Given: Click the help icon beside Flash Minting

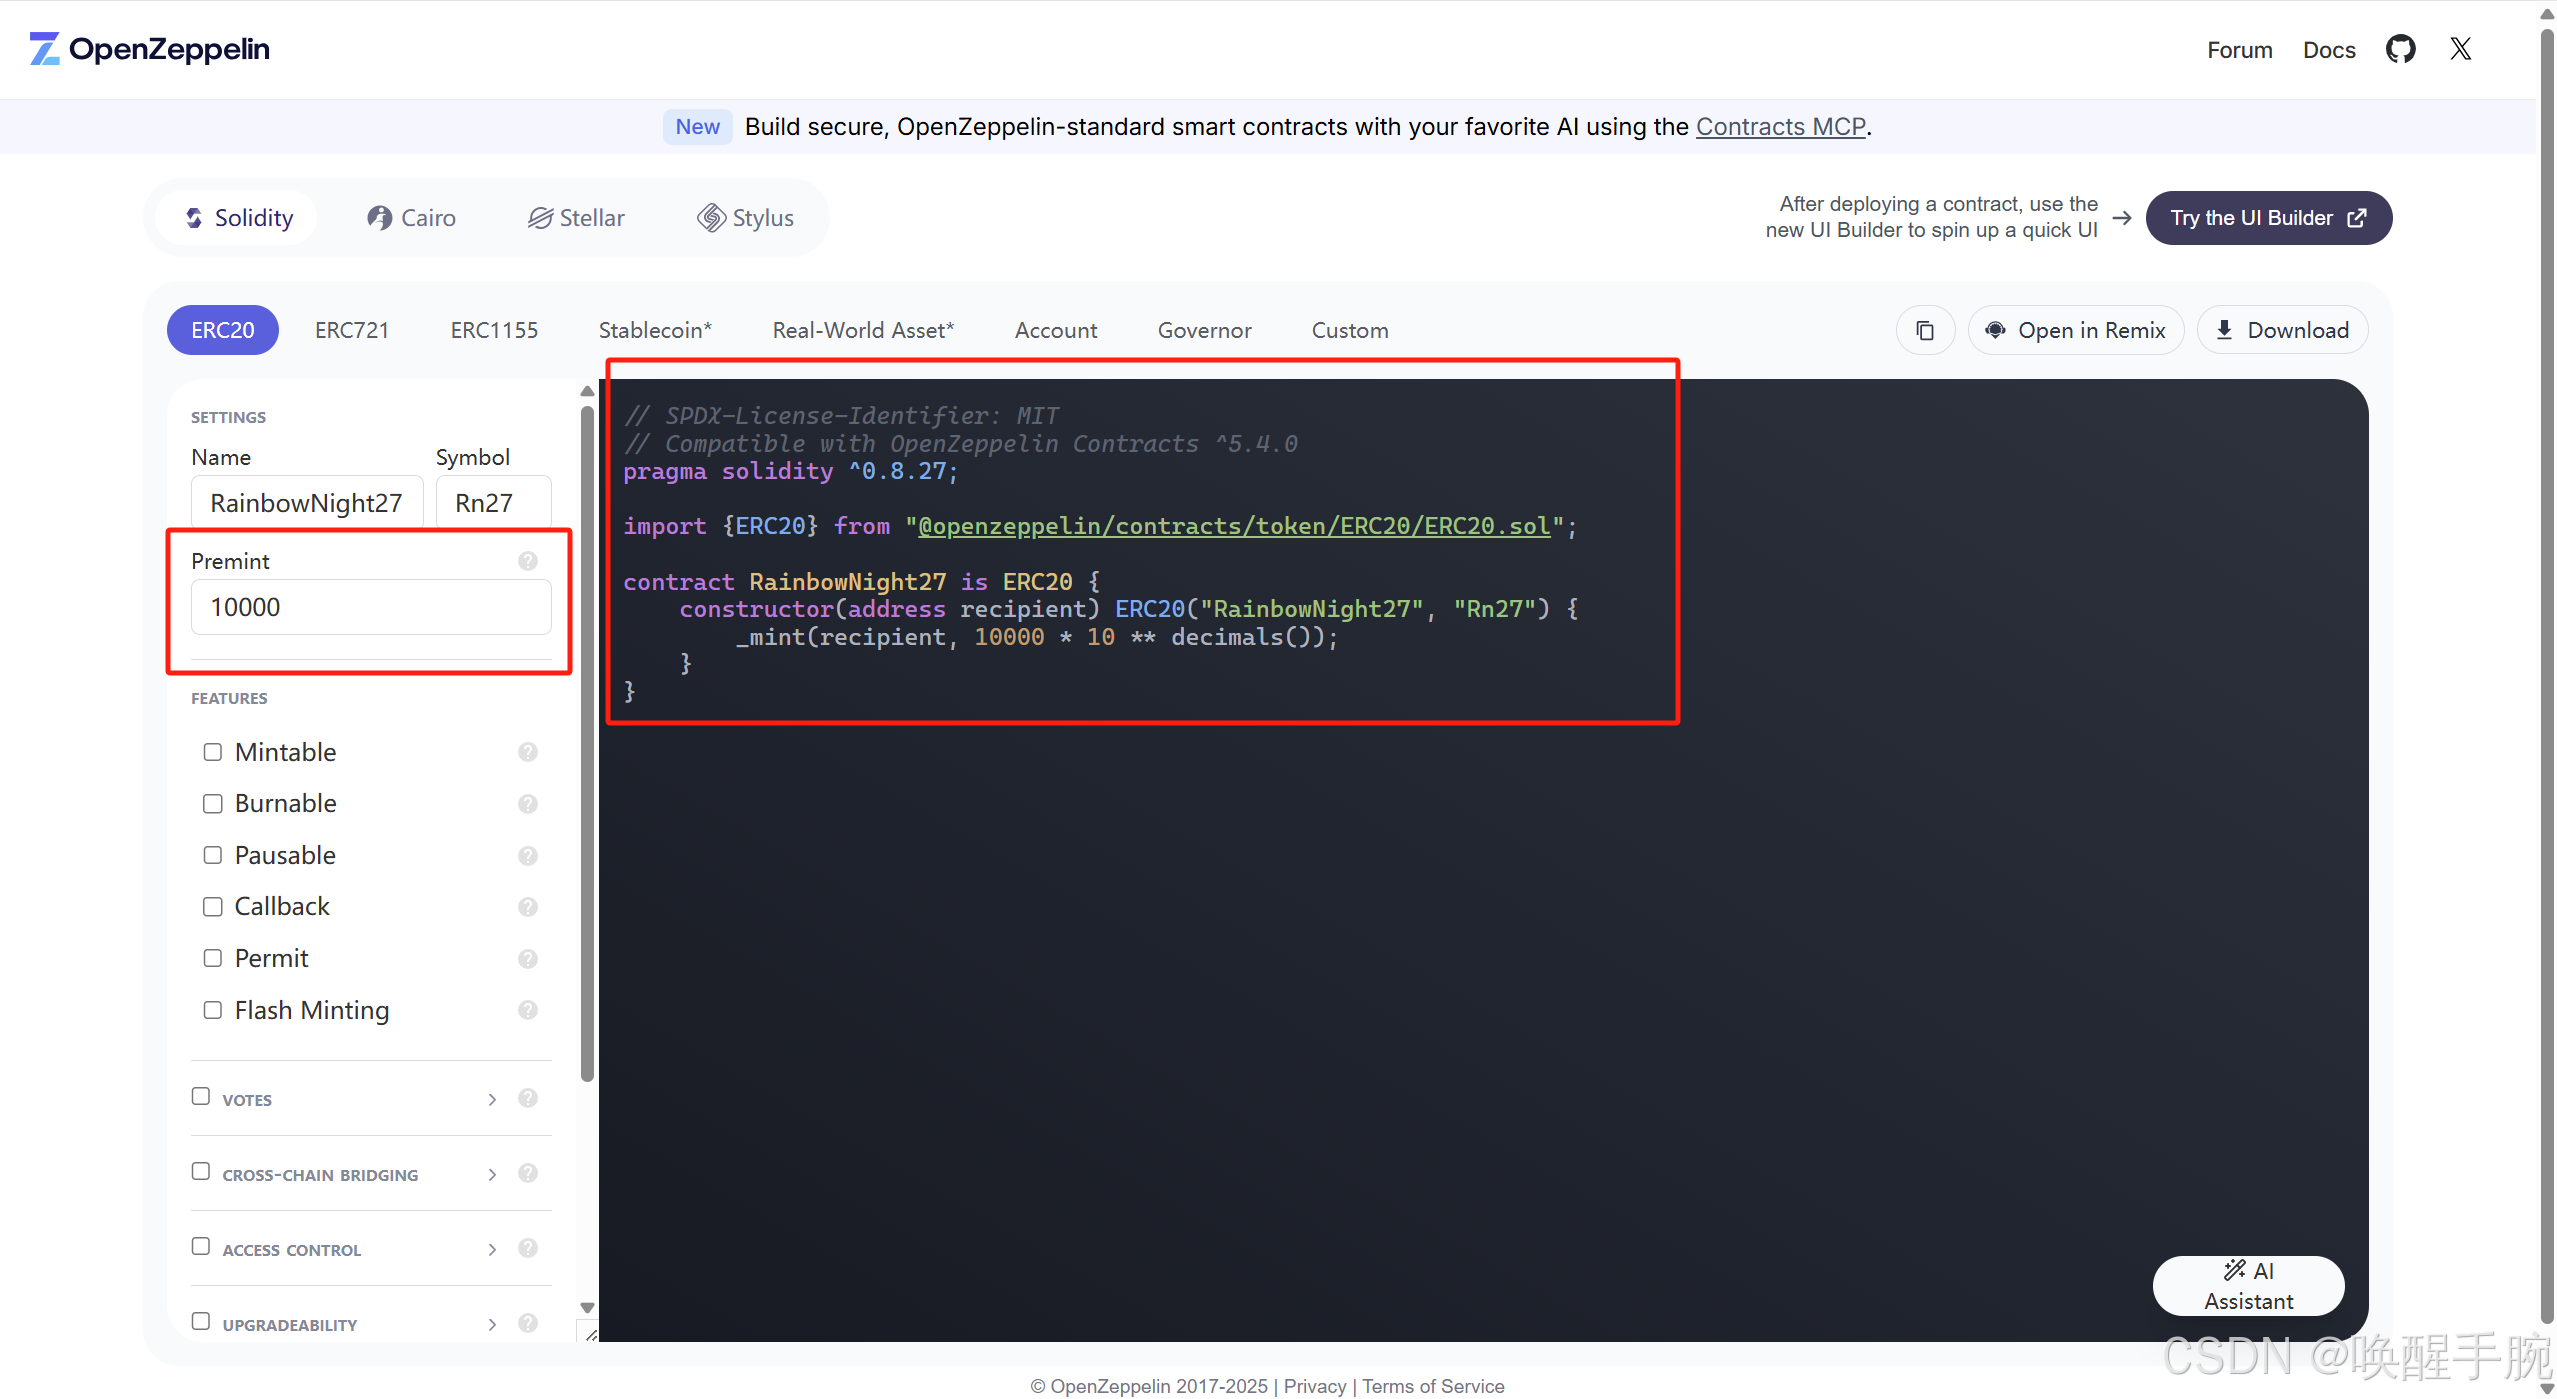Looking at the screenshot, I should (x=528, y=1010).
